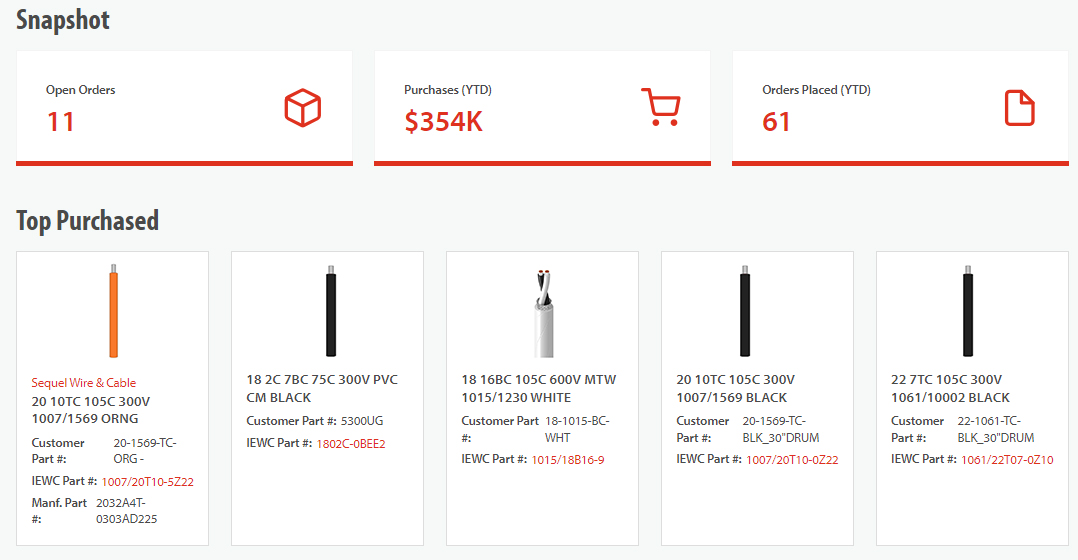Open IEWC part 1007/20T10-0Z22 link
This screenshot has width=1078, height=560.
(x=792, y=460)
